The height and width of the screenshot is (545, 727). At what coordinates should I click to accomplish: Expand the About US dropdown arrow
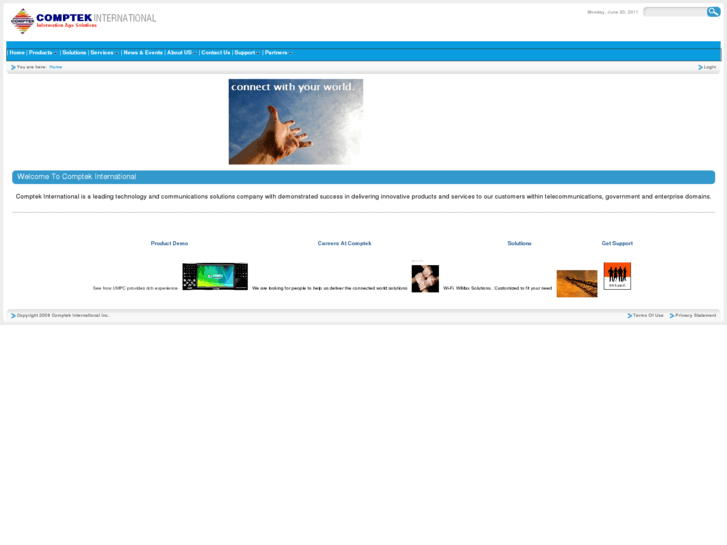[195, 53]
